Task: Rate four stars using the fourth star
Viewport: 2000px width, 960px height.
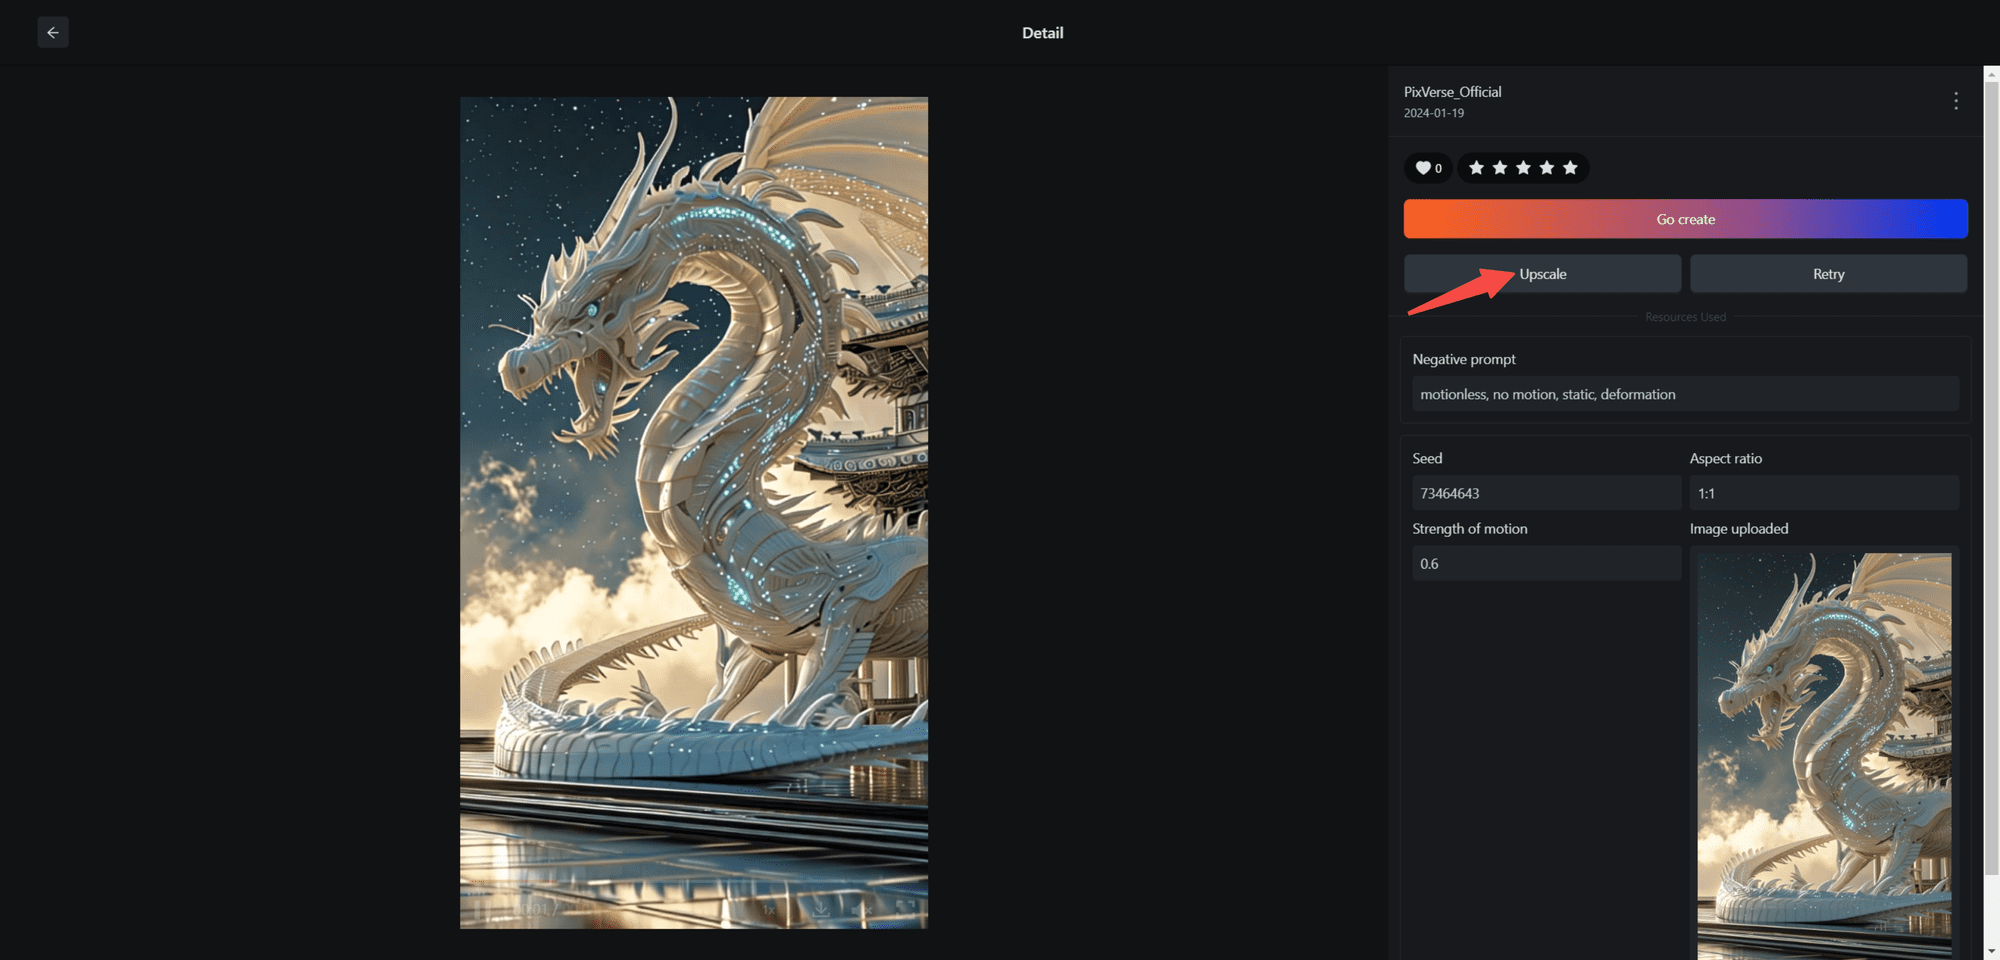Action: pos(1547,168)
